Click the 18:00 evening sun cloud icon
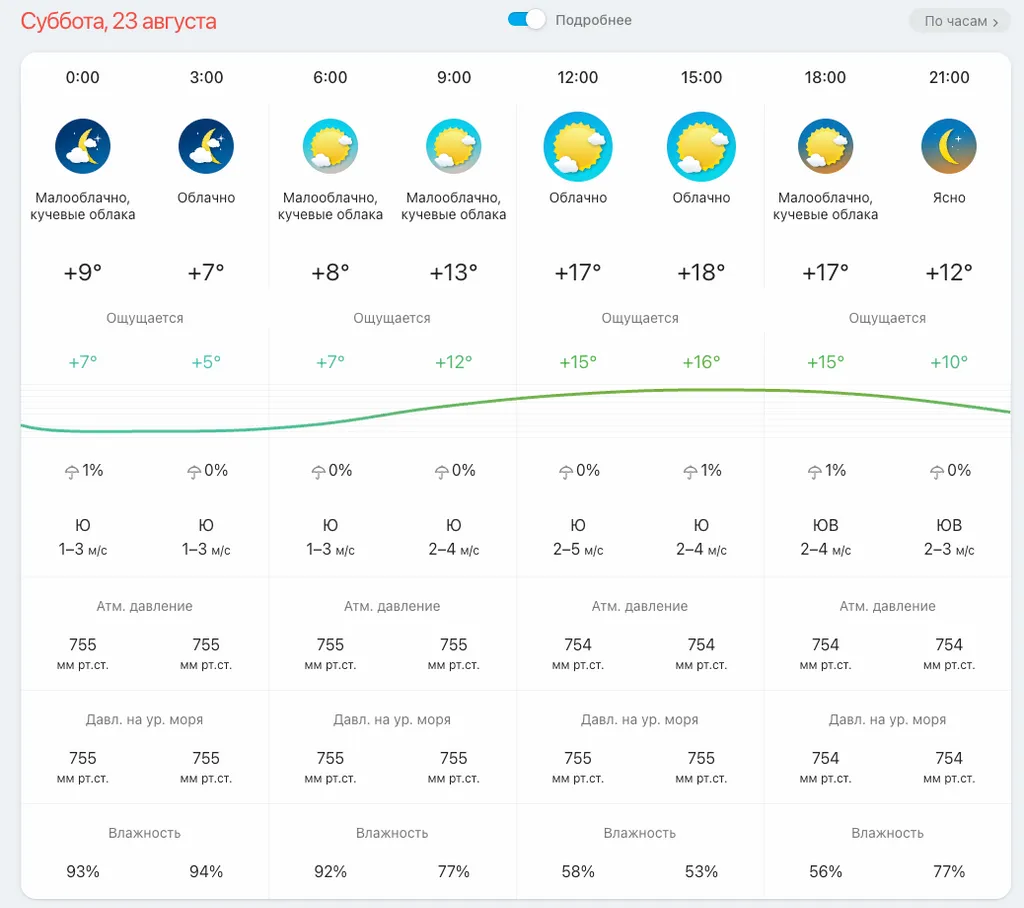1024x908 pixels. click(825, 147)
